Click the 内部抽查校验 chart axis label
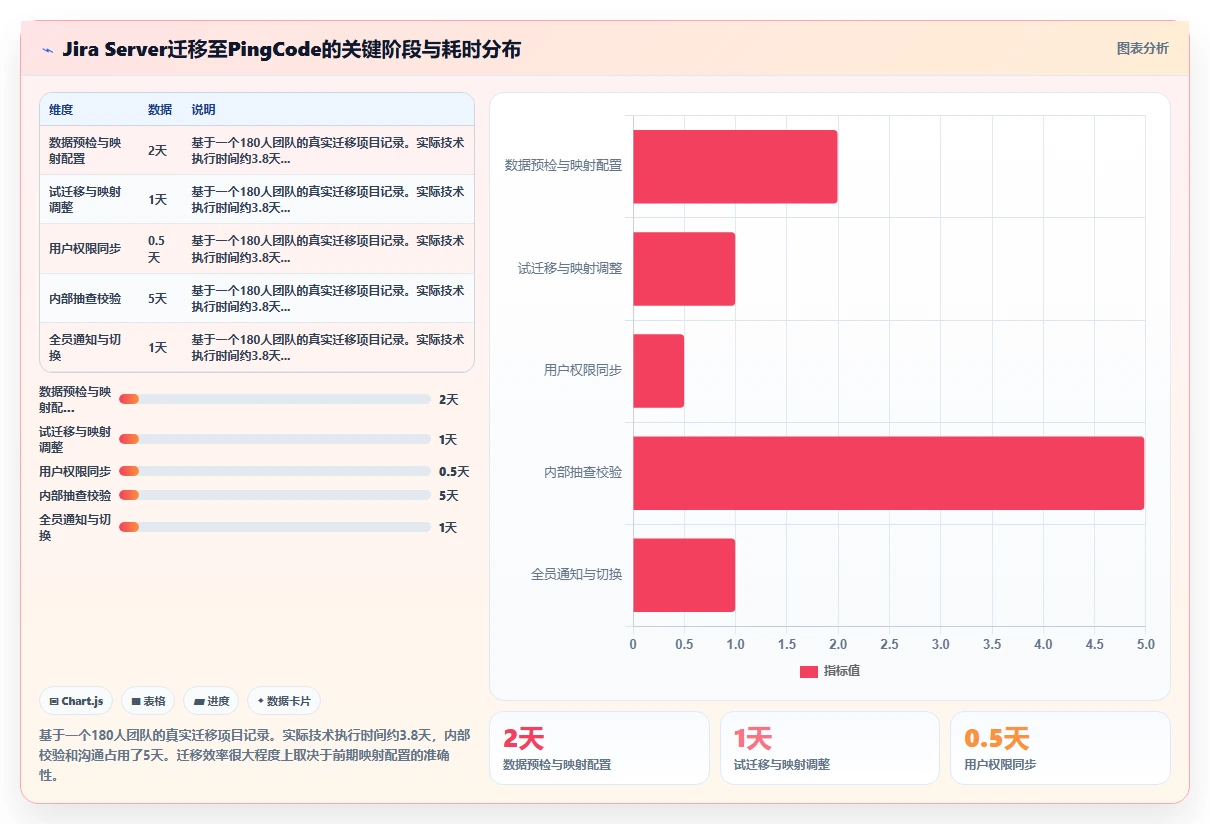The height and width of the screenshot is (824, 1210). (x=583, y=472)
